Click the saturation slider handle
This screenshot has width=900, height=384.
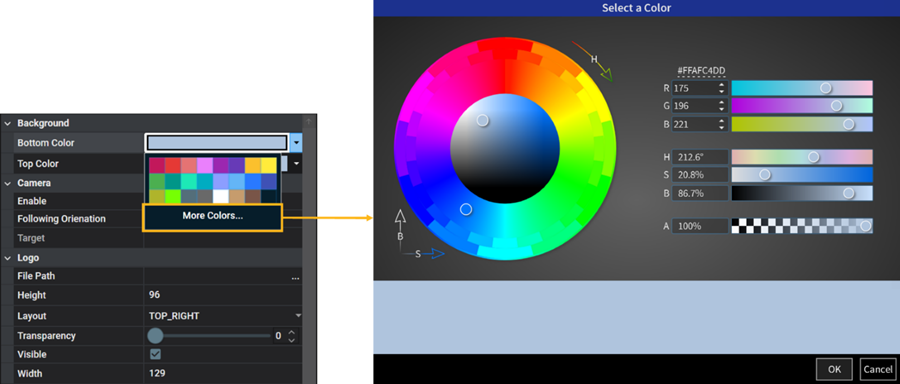[x=765, y=174]
